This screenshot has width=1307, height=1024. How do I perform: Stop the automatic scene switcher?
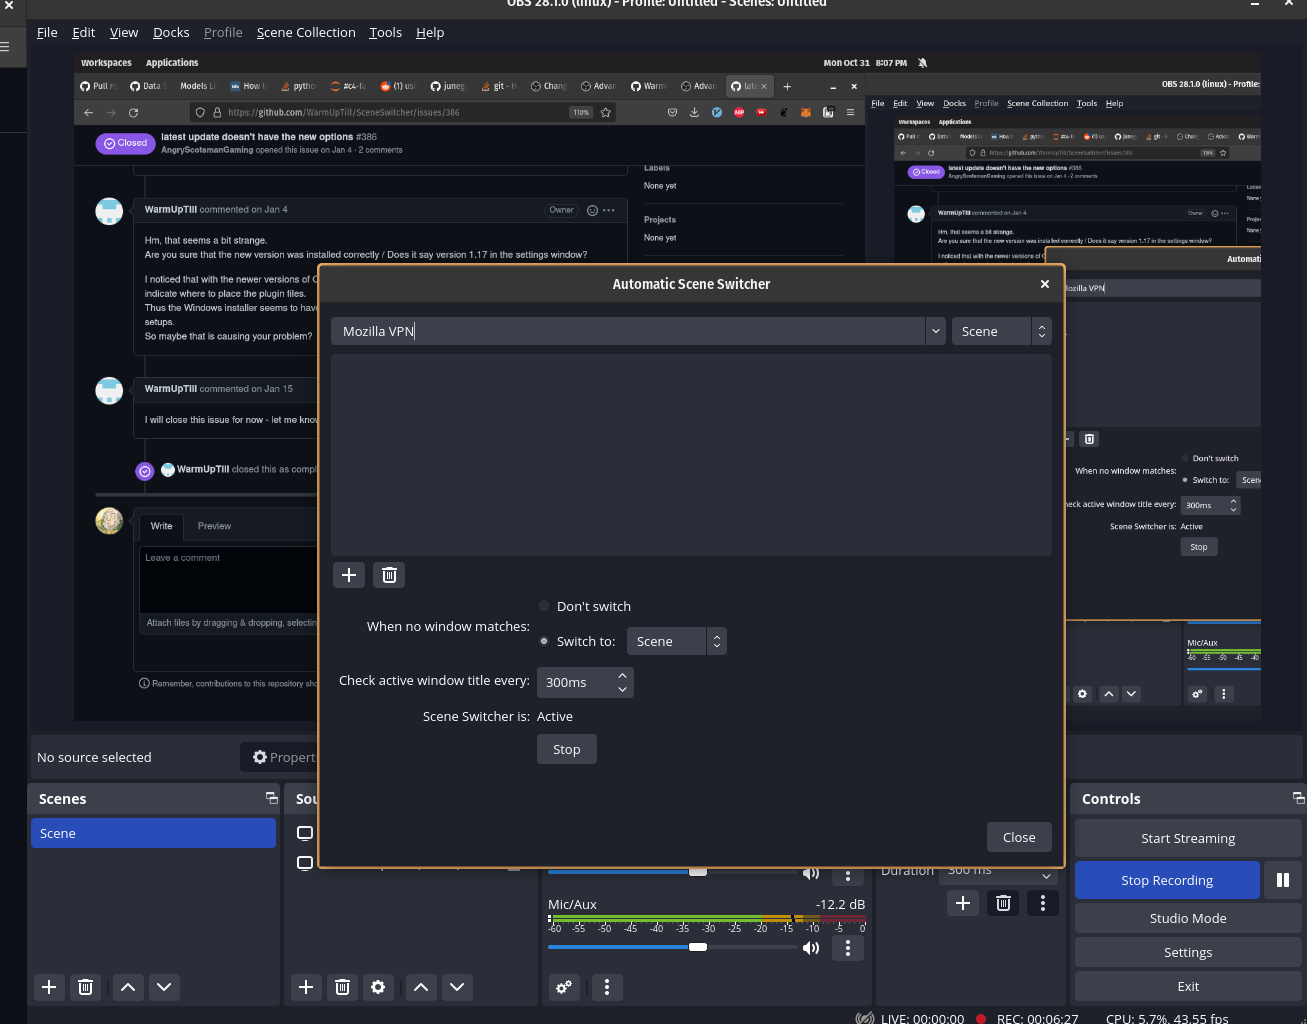[x=566, y=749]
